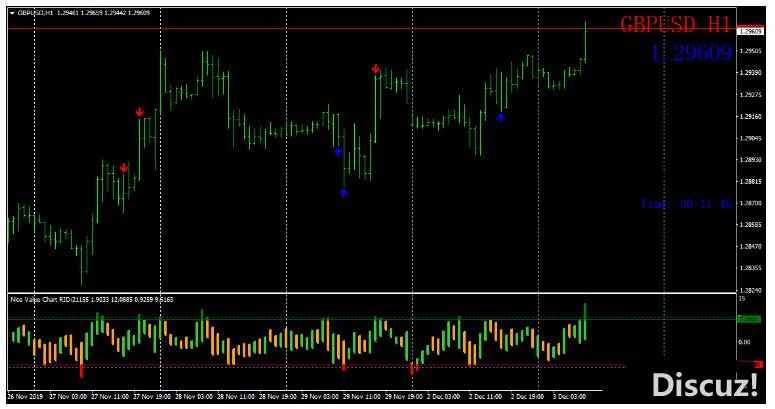Click time axis label 26 Nov 2019

[x=25, y=397]
